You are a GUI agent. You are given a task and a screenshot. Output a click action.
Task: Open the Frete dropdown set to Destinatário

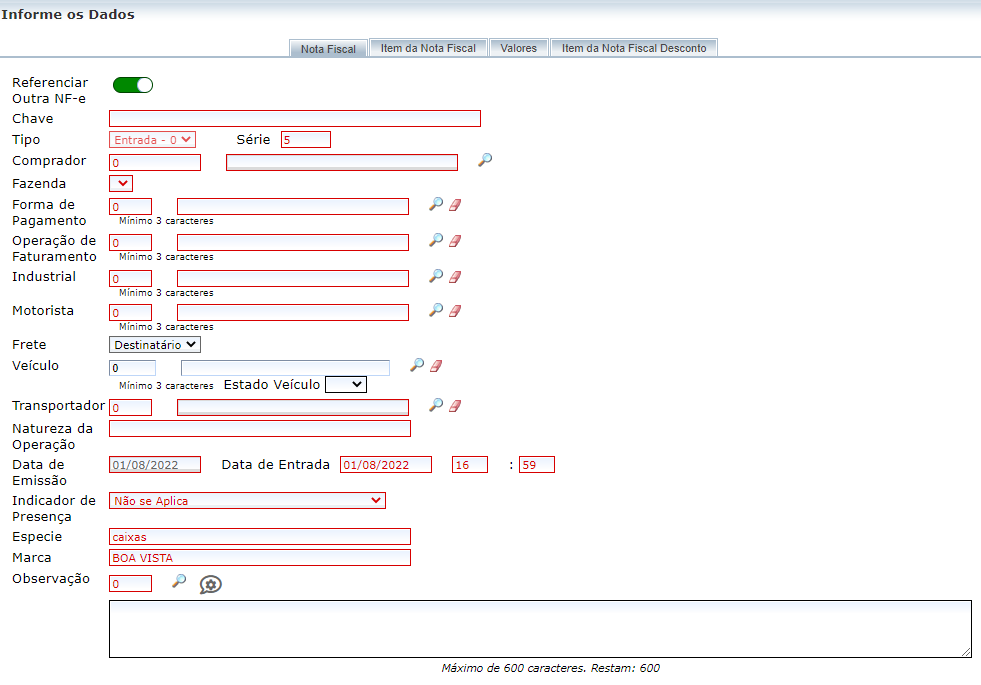click(x=154, y=344)
